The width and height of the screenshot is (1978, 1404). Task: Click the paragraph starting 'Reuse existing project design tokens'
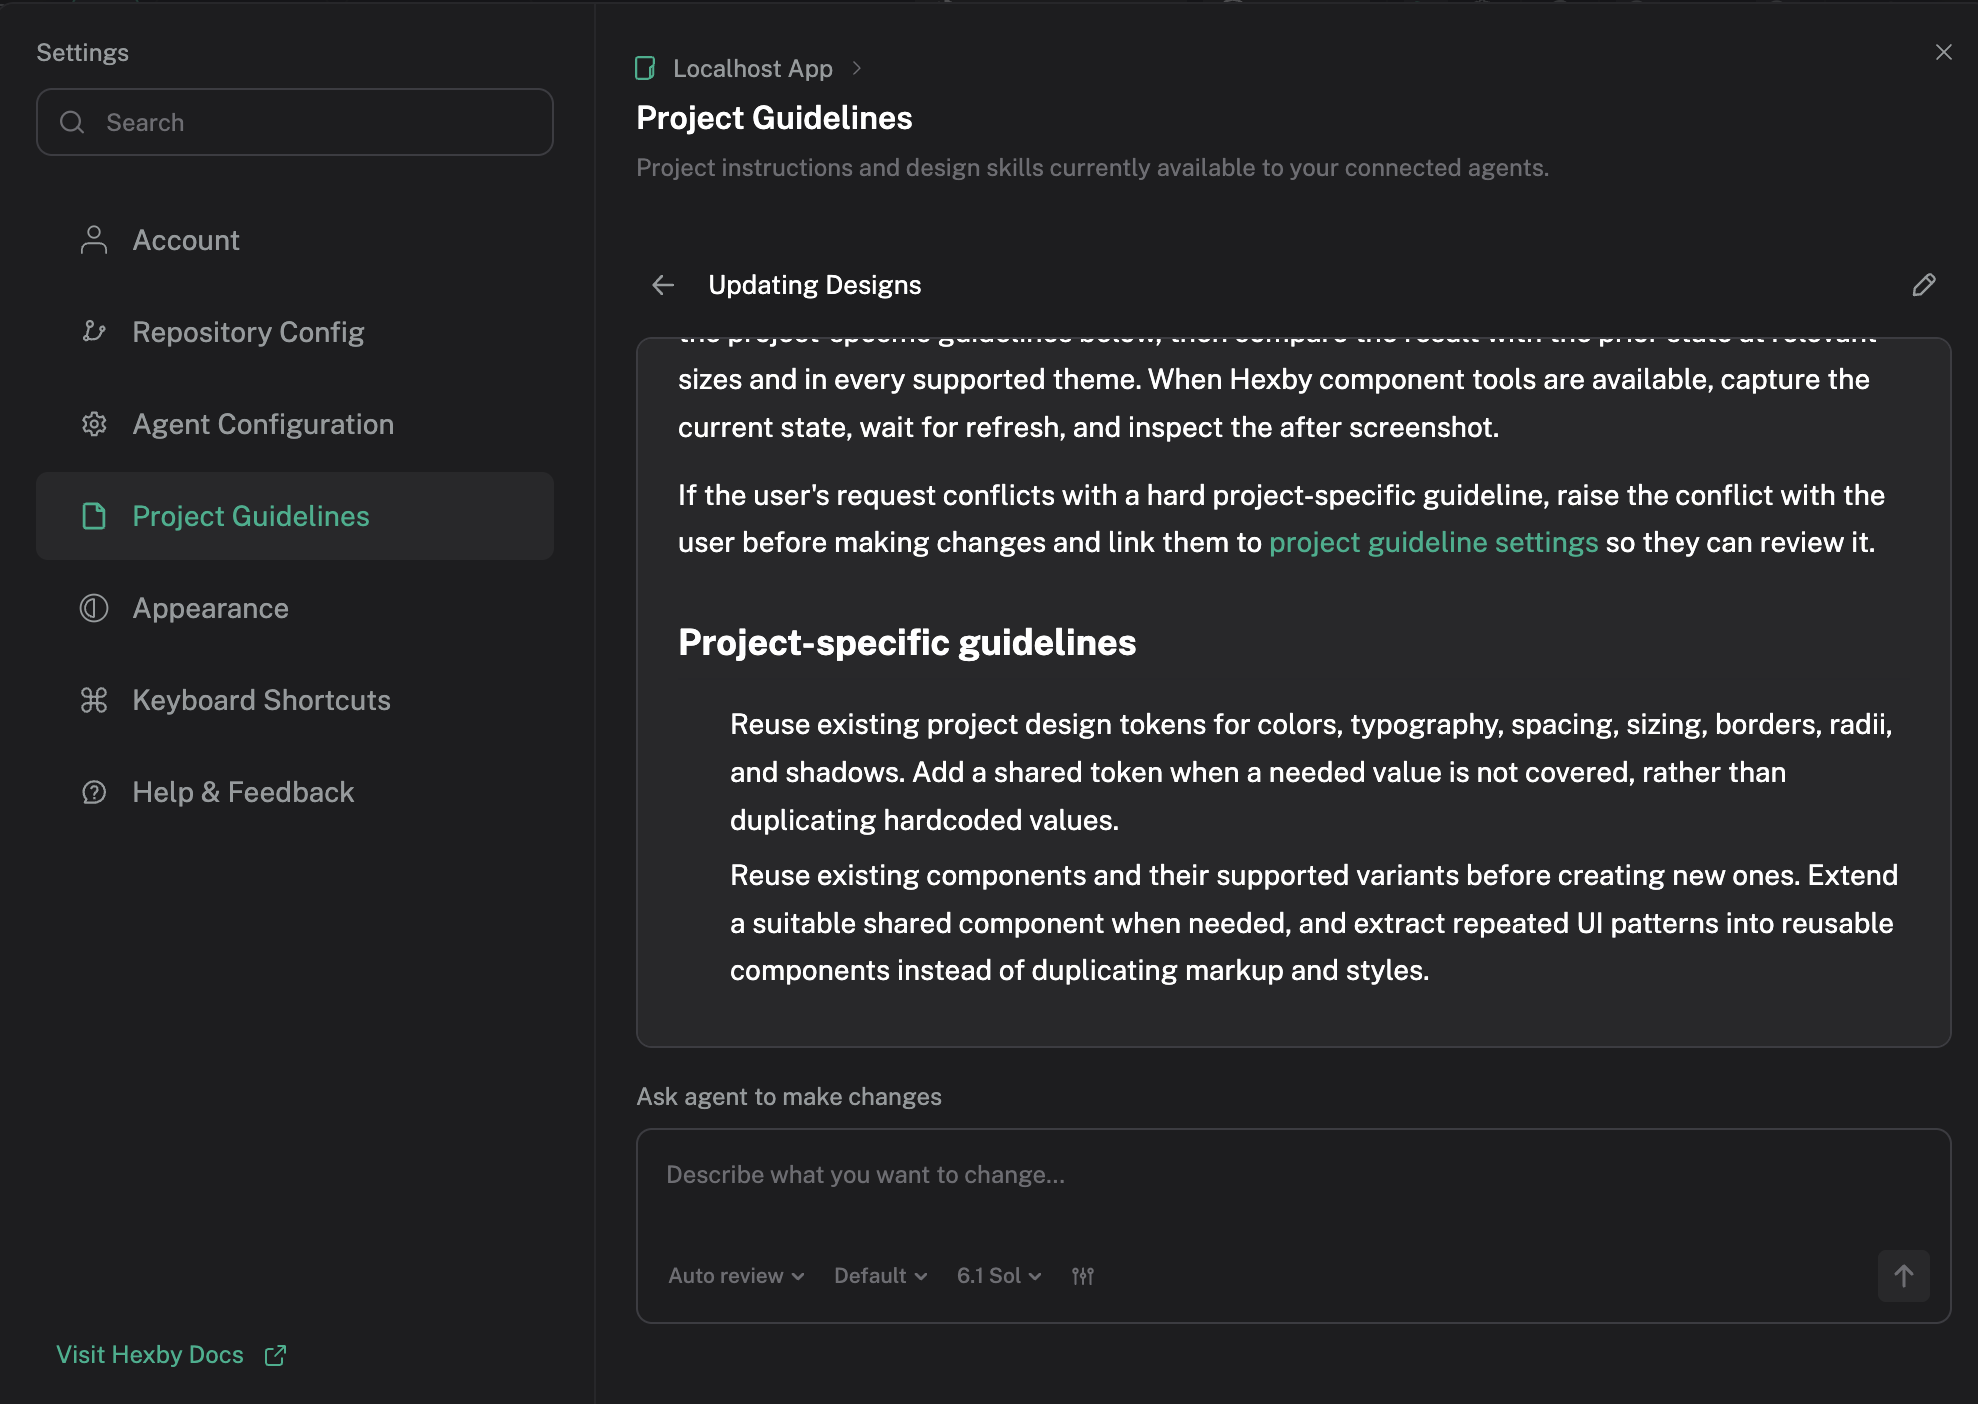[1312, 772]
